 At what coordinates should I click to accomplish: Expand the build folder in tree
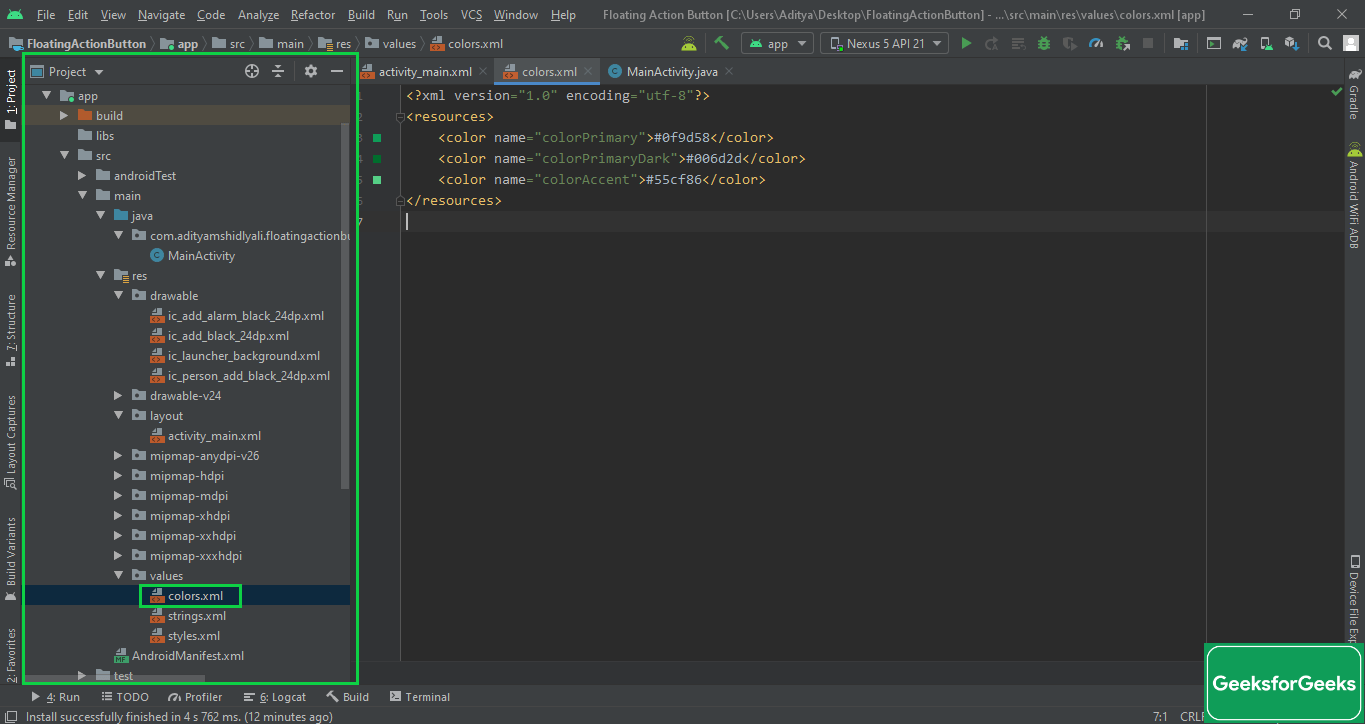tap(64, 115)
